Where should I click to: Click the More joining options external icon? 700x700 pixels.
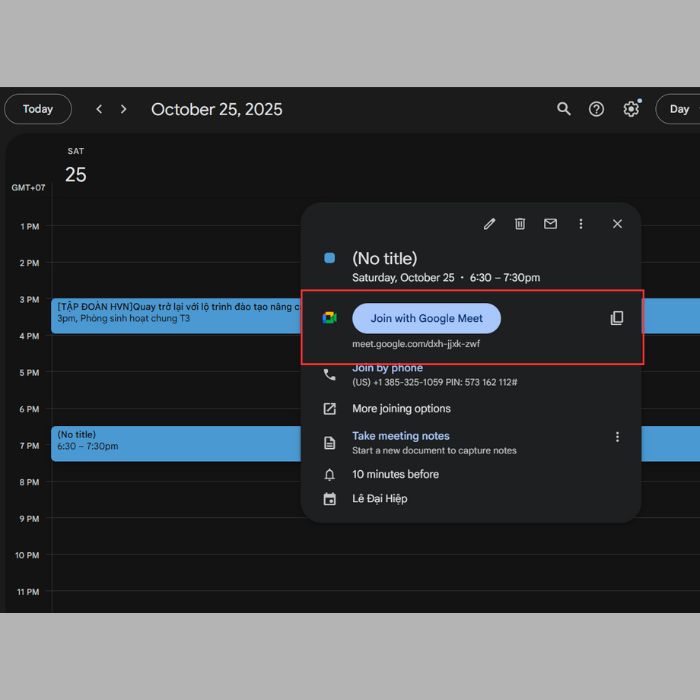pyautogui.click(x=329, y=408)
